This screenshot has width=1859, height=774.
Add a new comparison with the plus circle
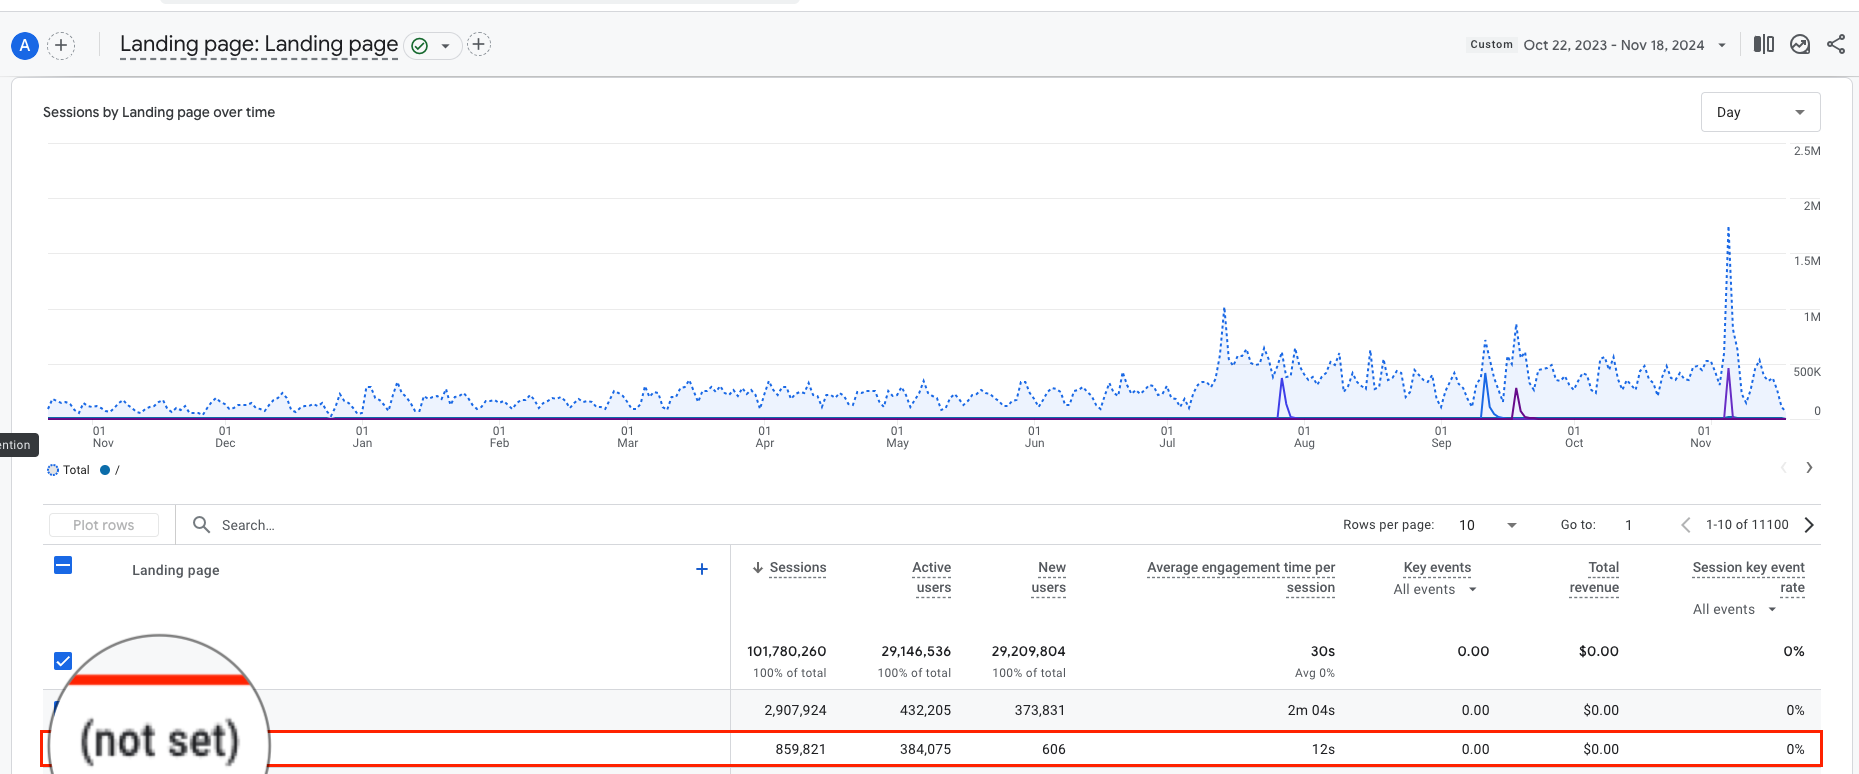[x=61, y=45]
